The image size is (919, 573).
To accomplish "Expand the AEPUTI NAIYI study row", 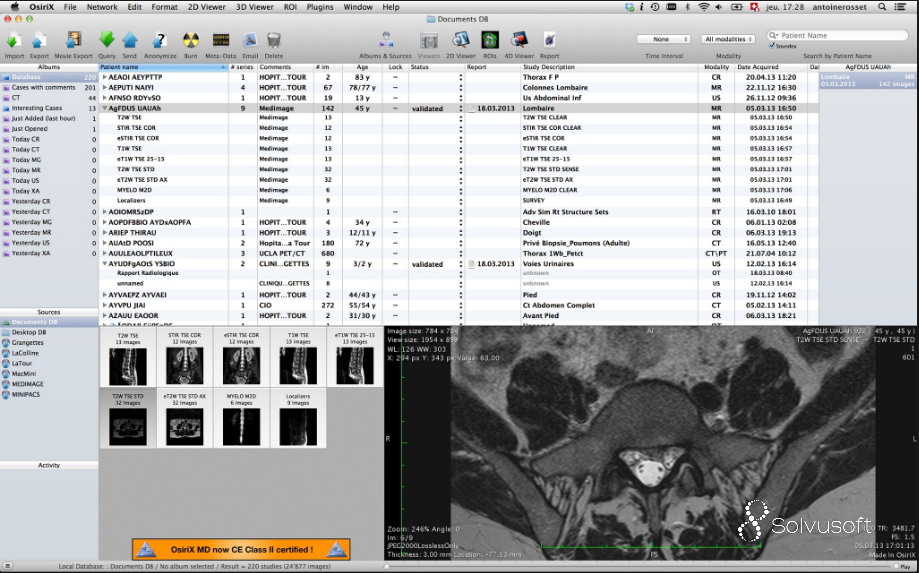I will point(105,88).
